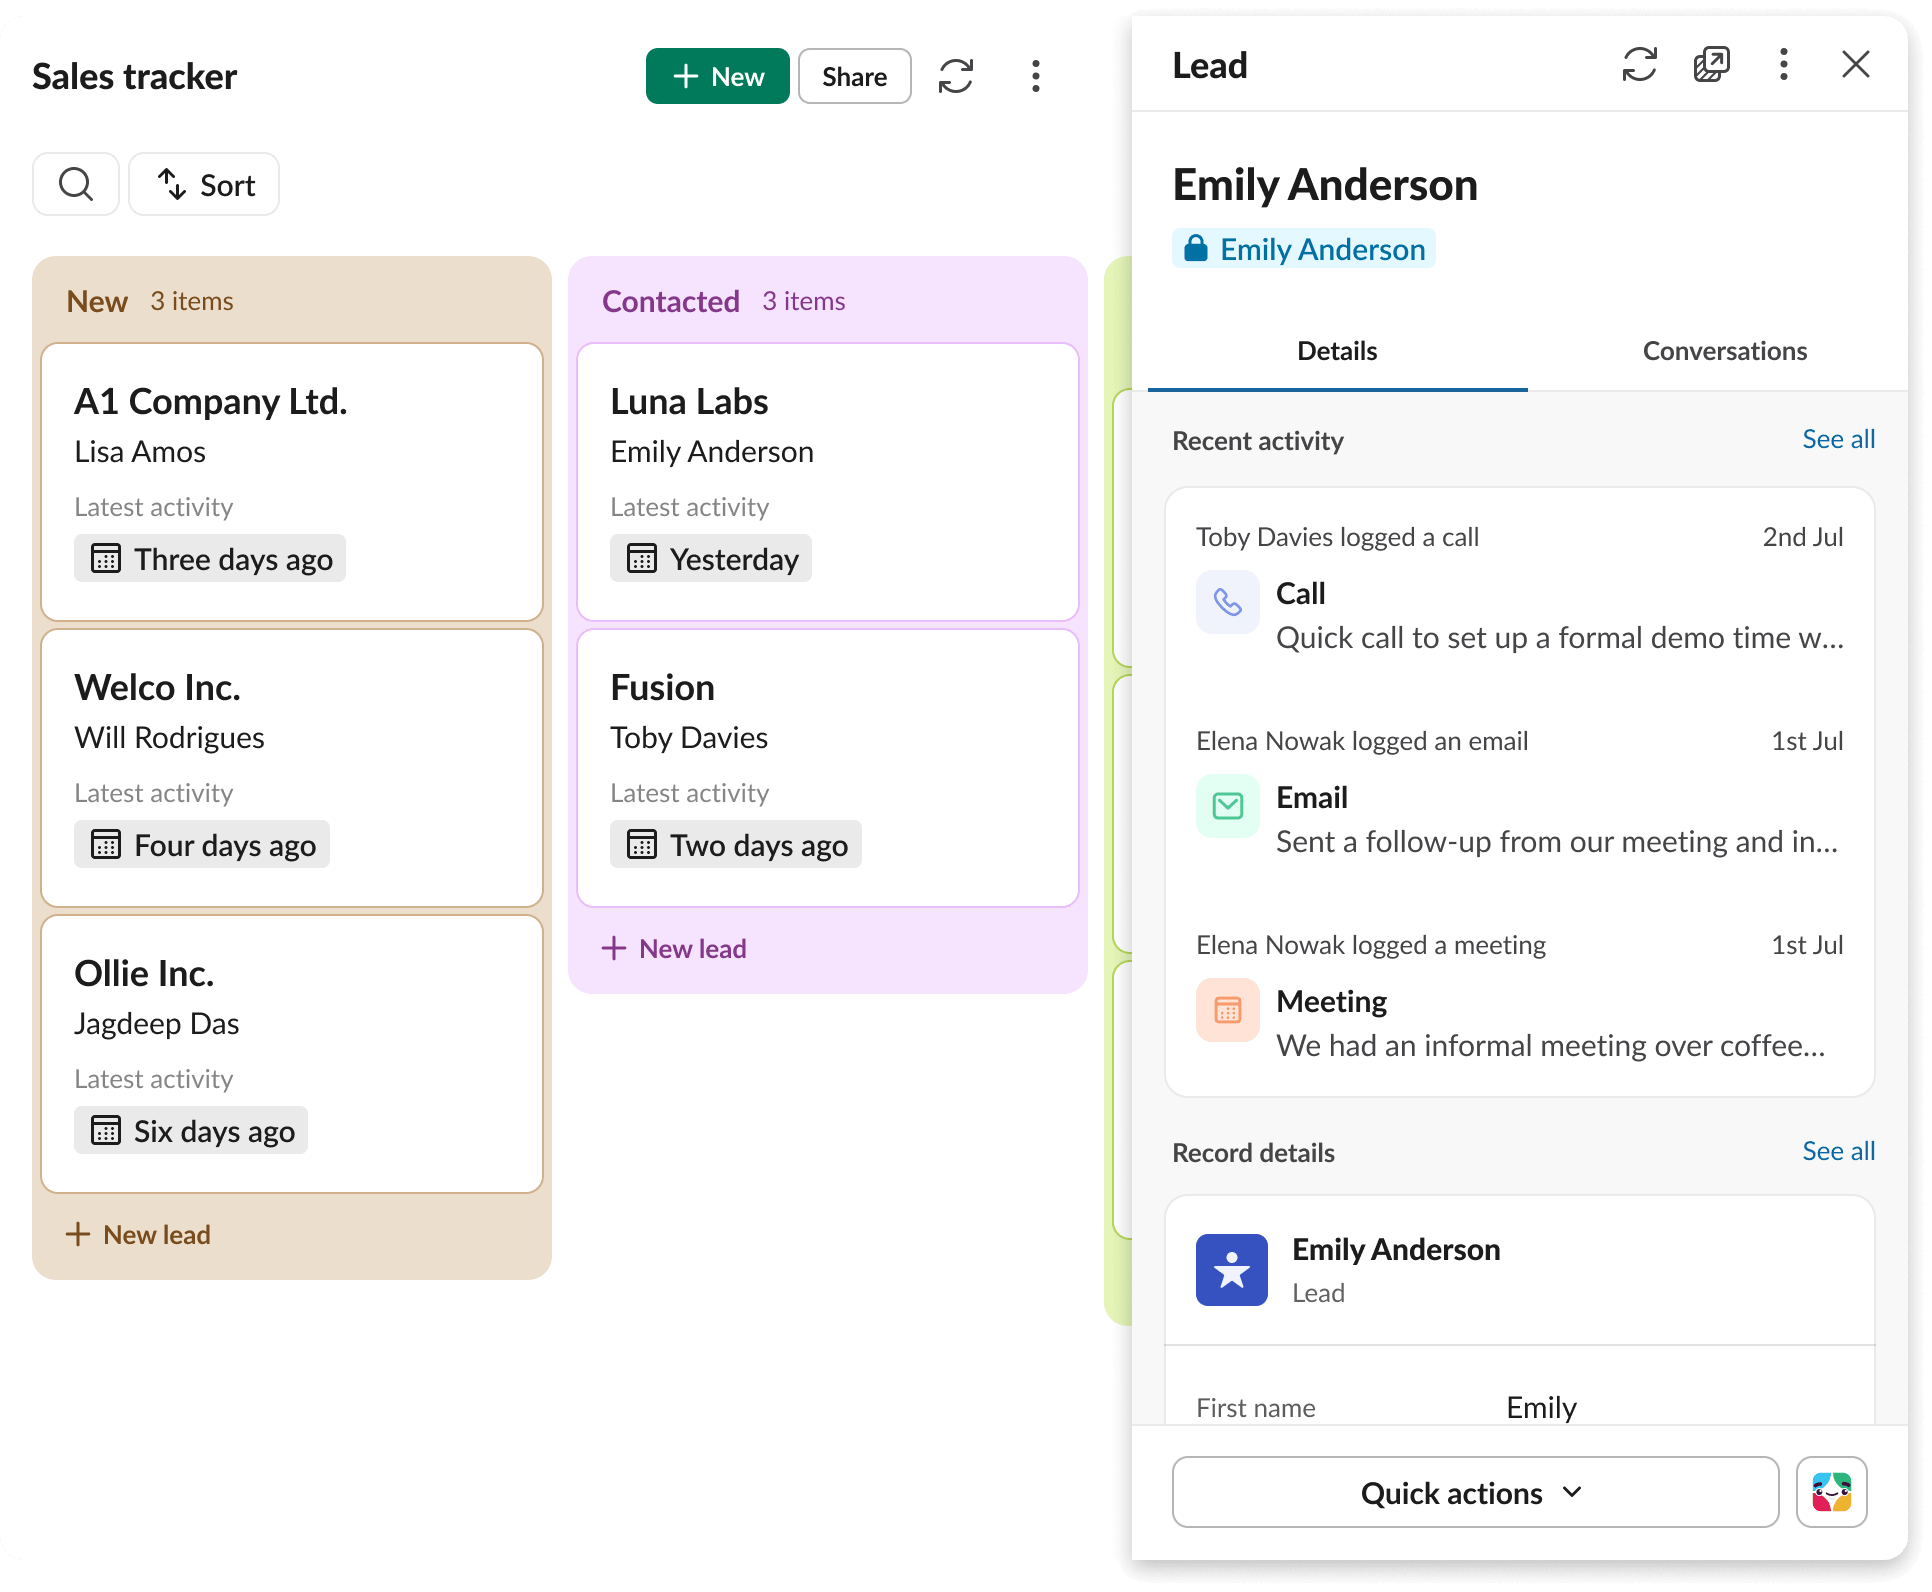Click the Emily Anderson record details entry

(x=1520, y=1270)
